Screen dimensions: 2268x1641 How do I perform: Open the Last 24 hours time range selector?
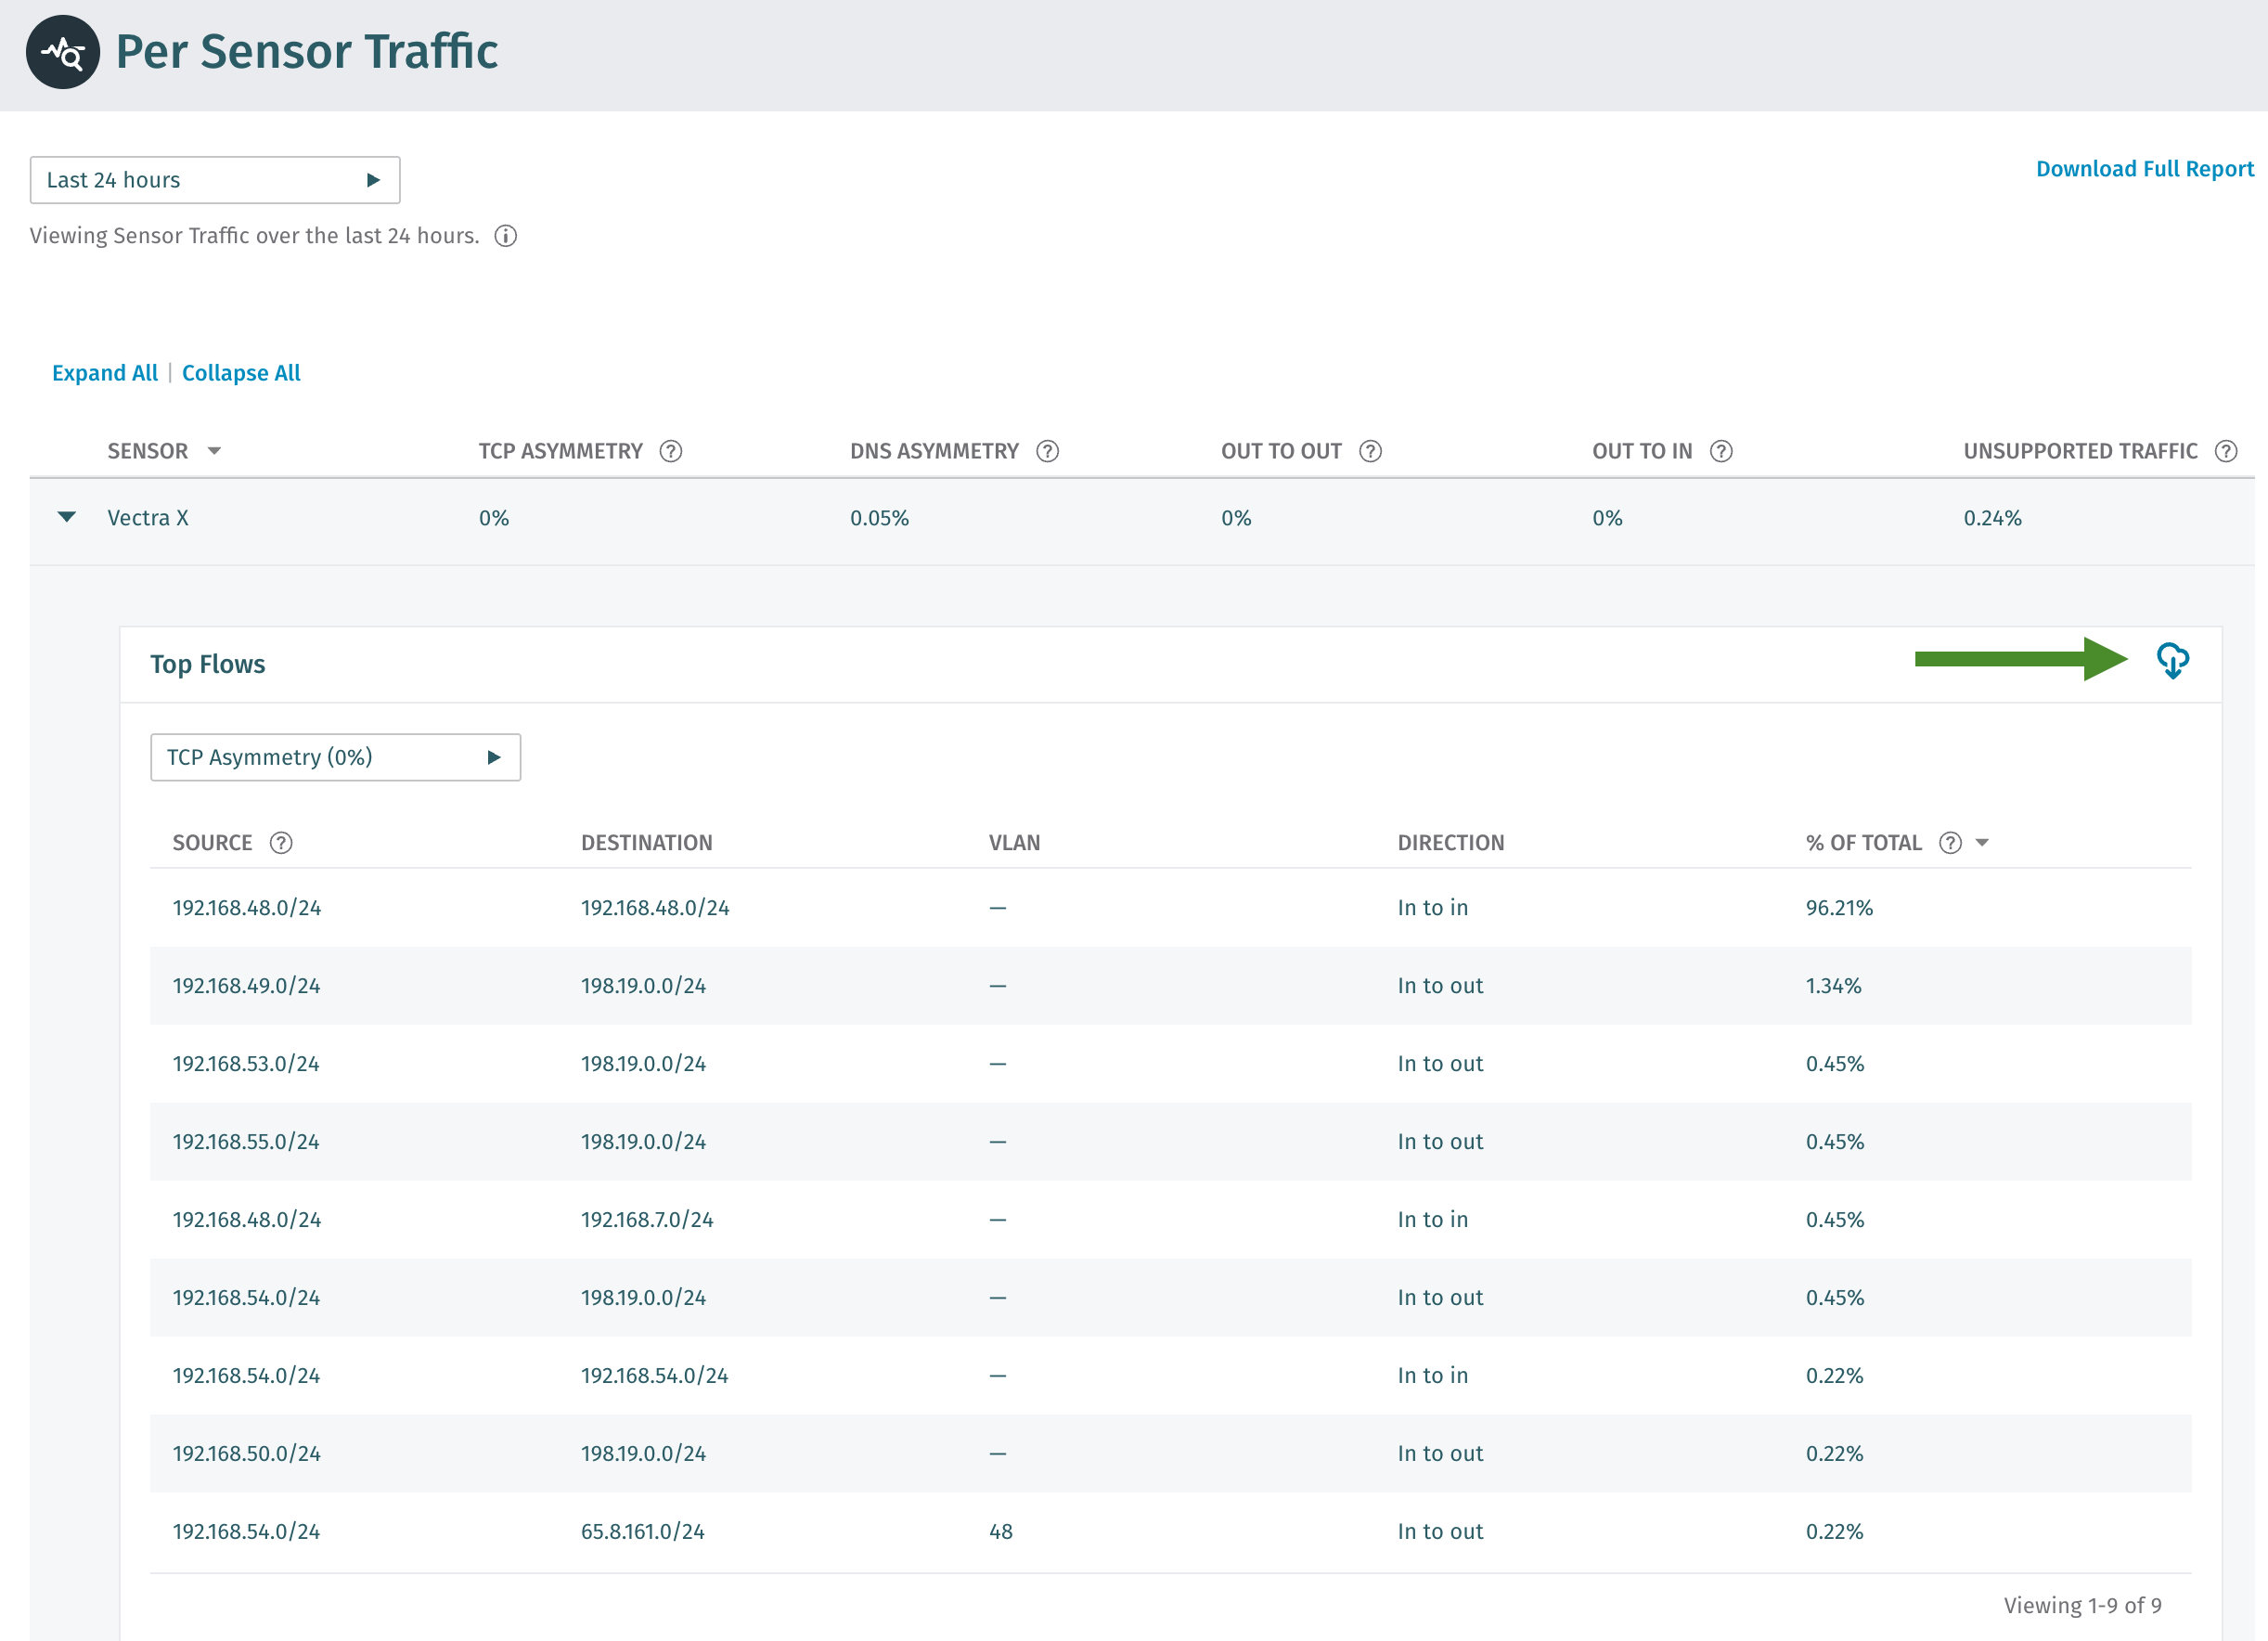[214, 179]
